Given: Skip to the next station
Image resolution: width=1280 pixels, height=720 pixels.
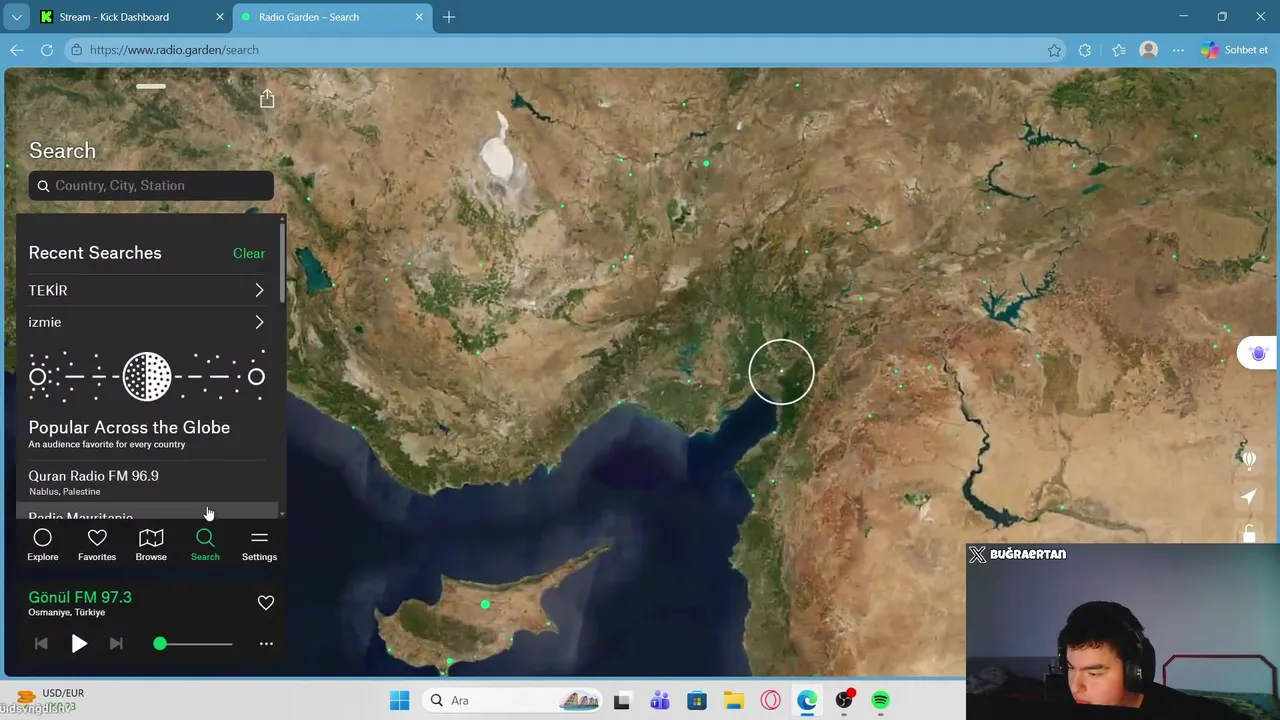Looking at the screenshot, I should click(116, 644).
